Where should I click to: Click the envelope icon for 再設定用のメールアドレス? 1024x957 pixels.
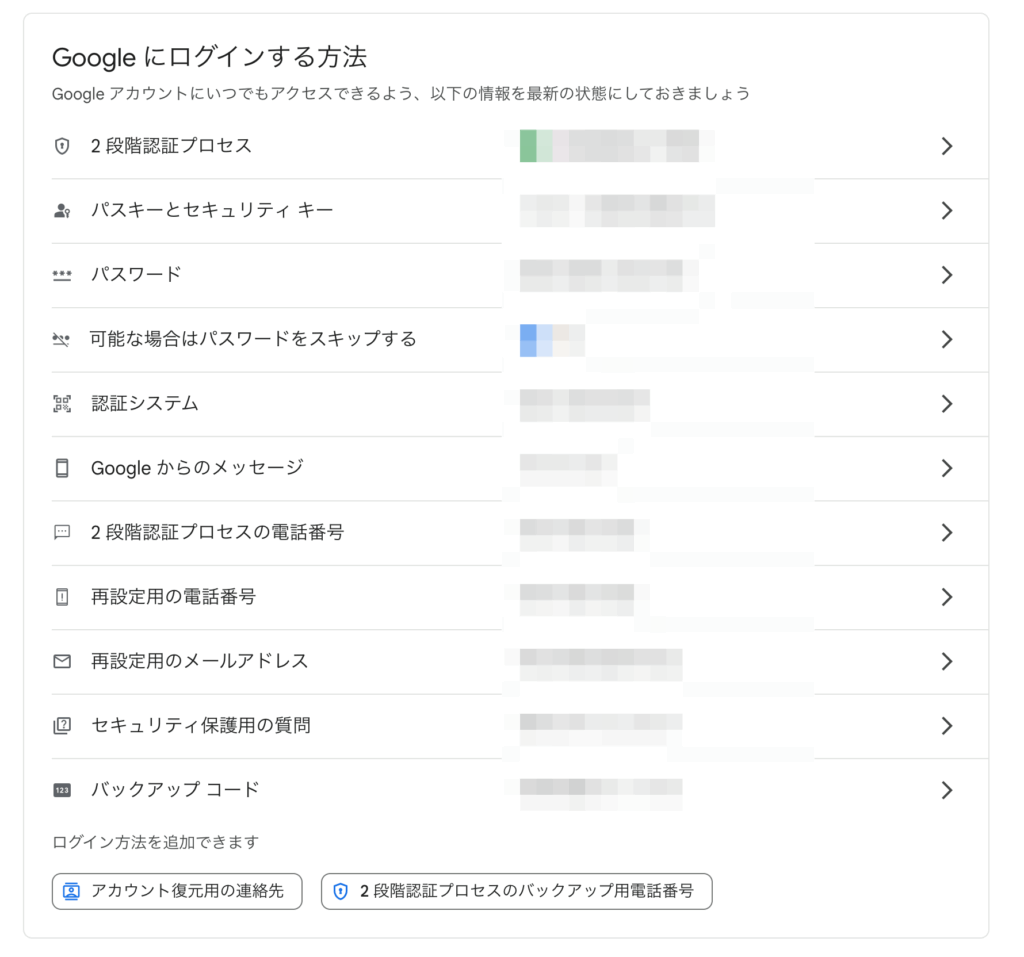click(62, 661)
